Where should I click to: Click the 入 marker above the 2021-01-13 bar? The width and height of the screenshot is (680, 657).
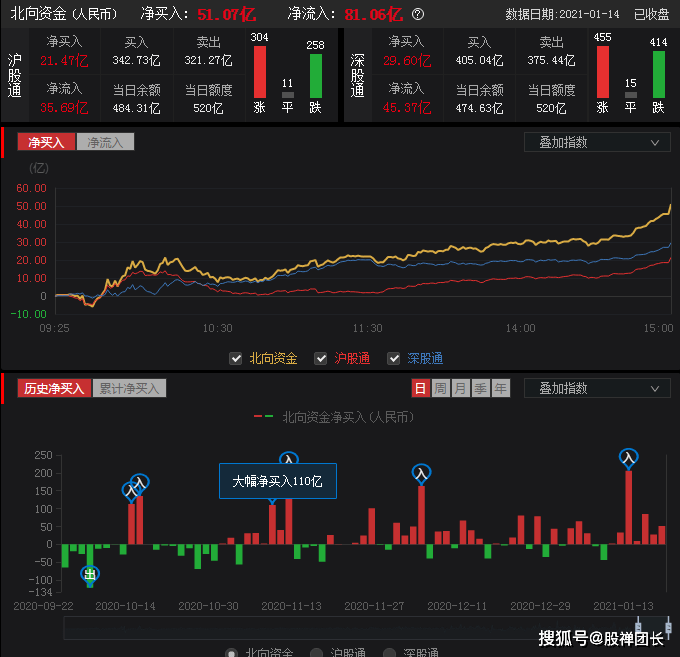628,458
